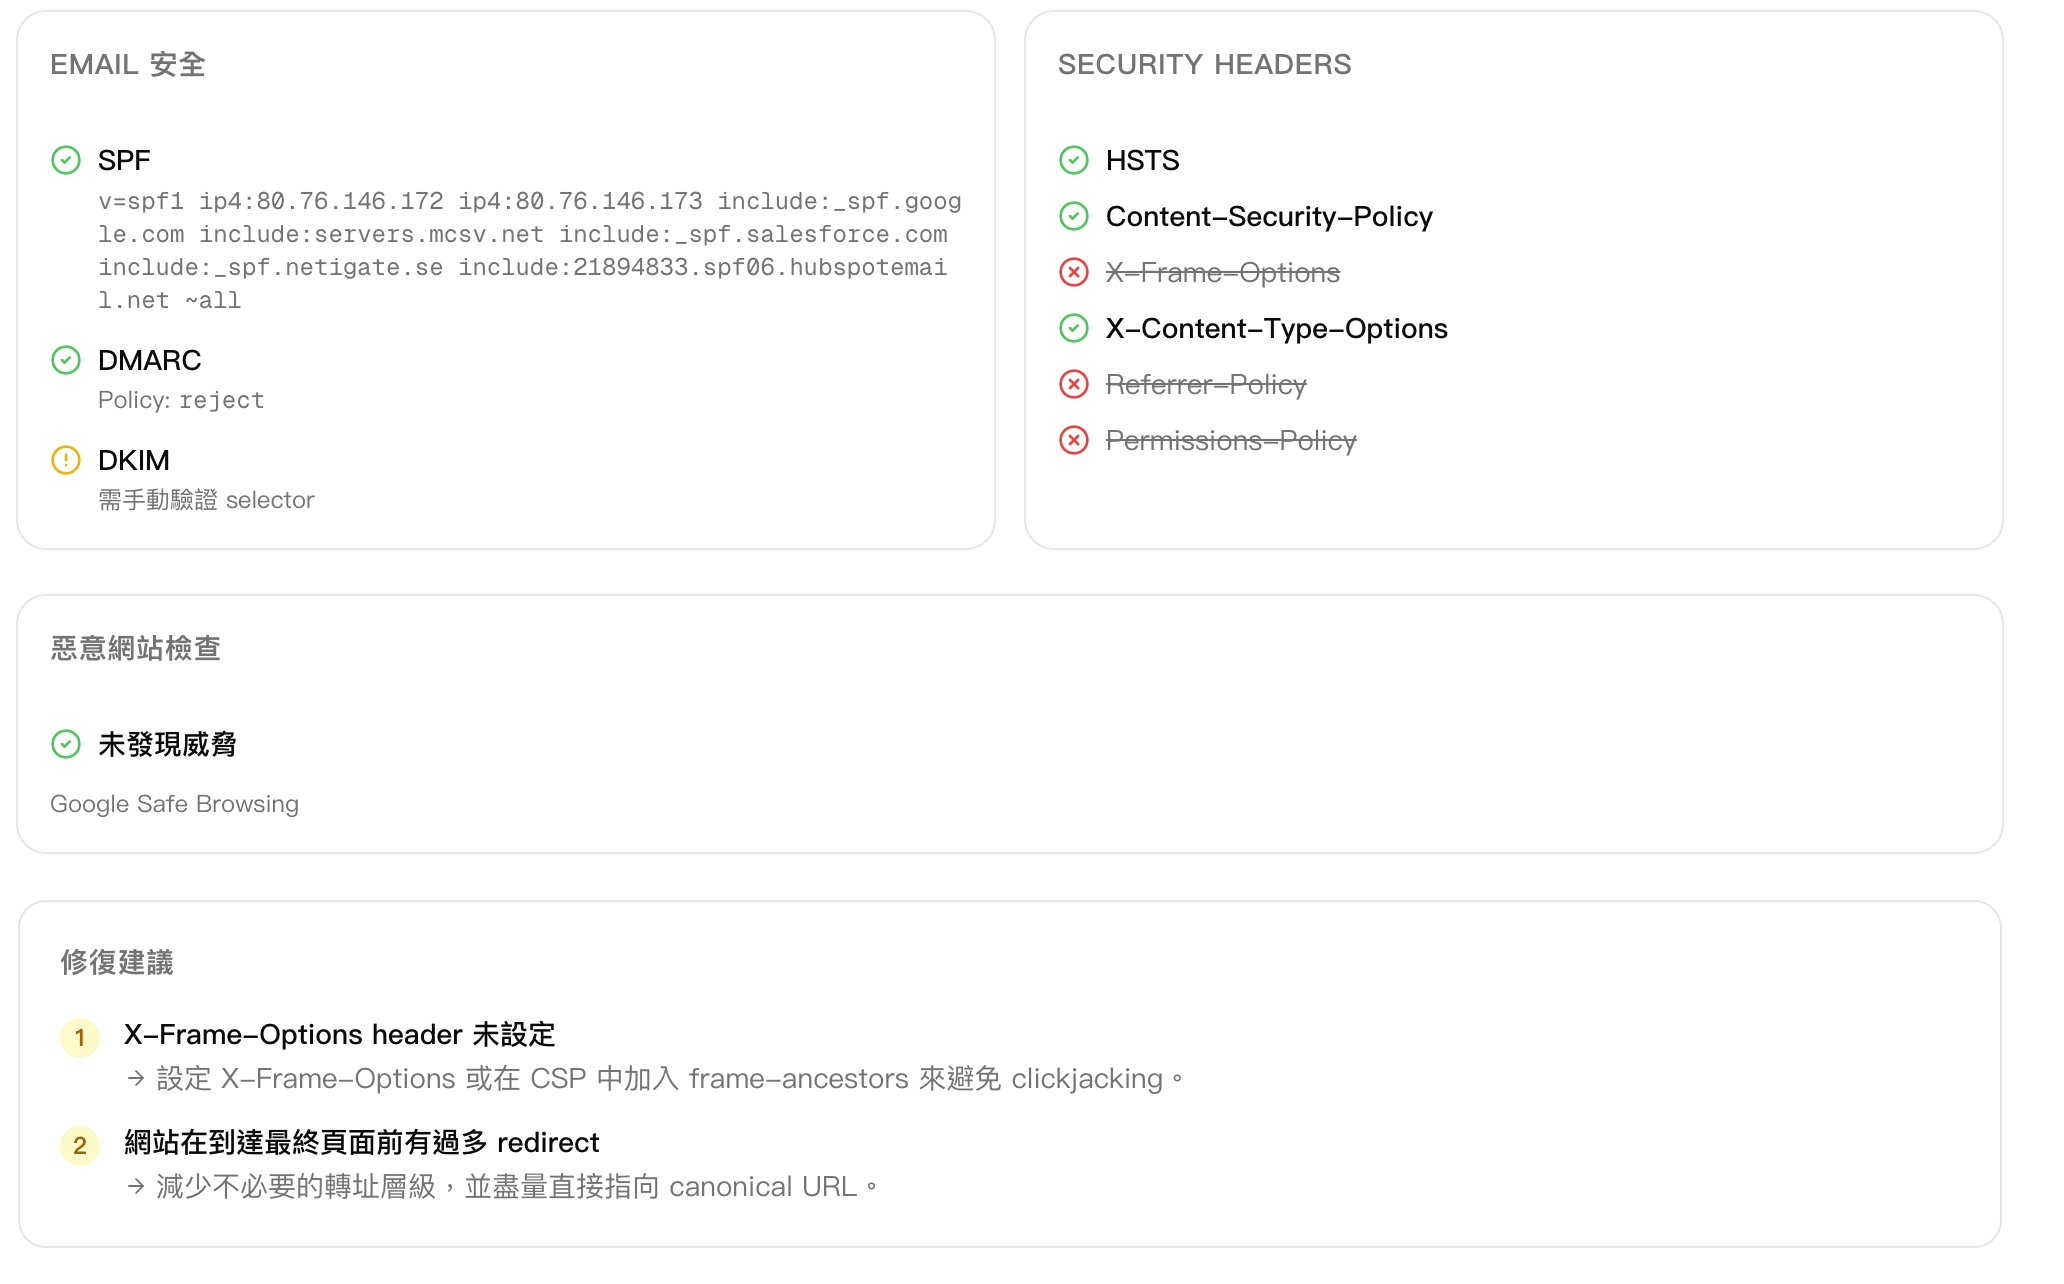Click the Content-Security-Policy header label
Image resolution: width=2064 pixels, height=1284 pixels.
pyautogui.click(x=1268, y=216)
